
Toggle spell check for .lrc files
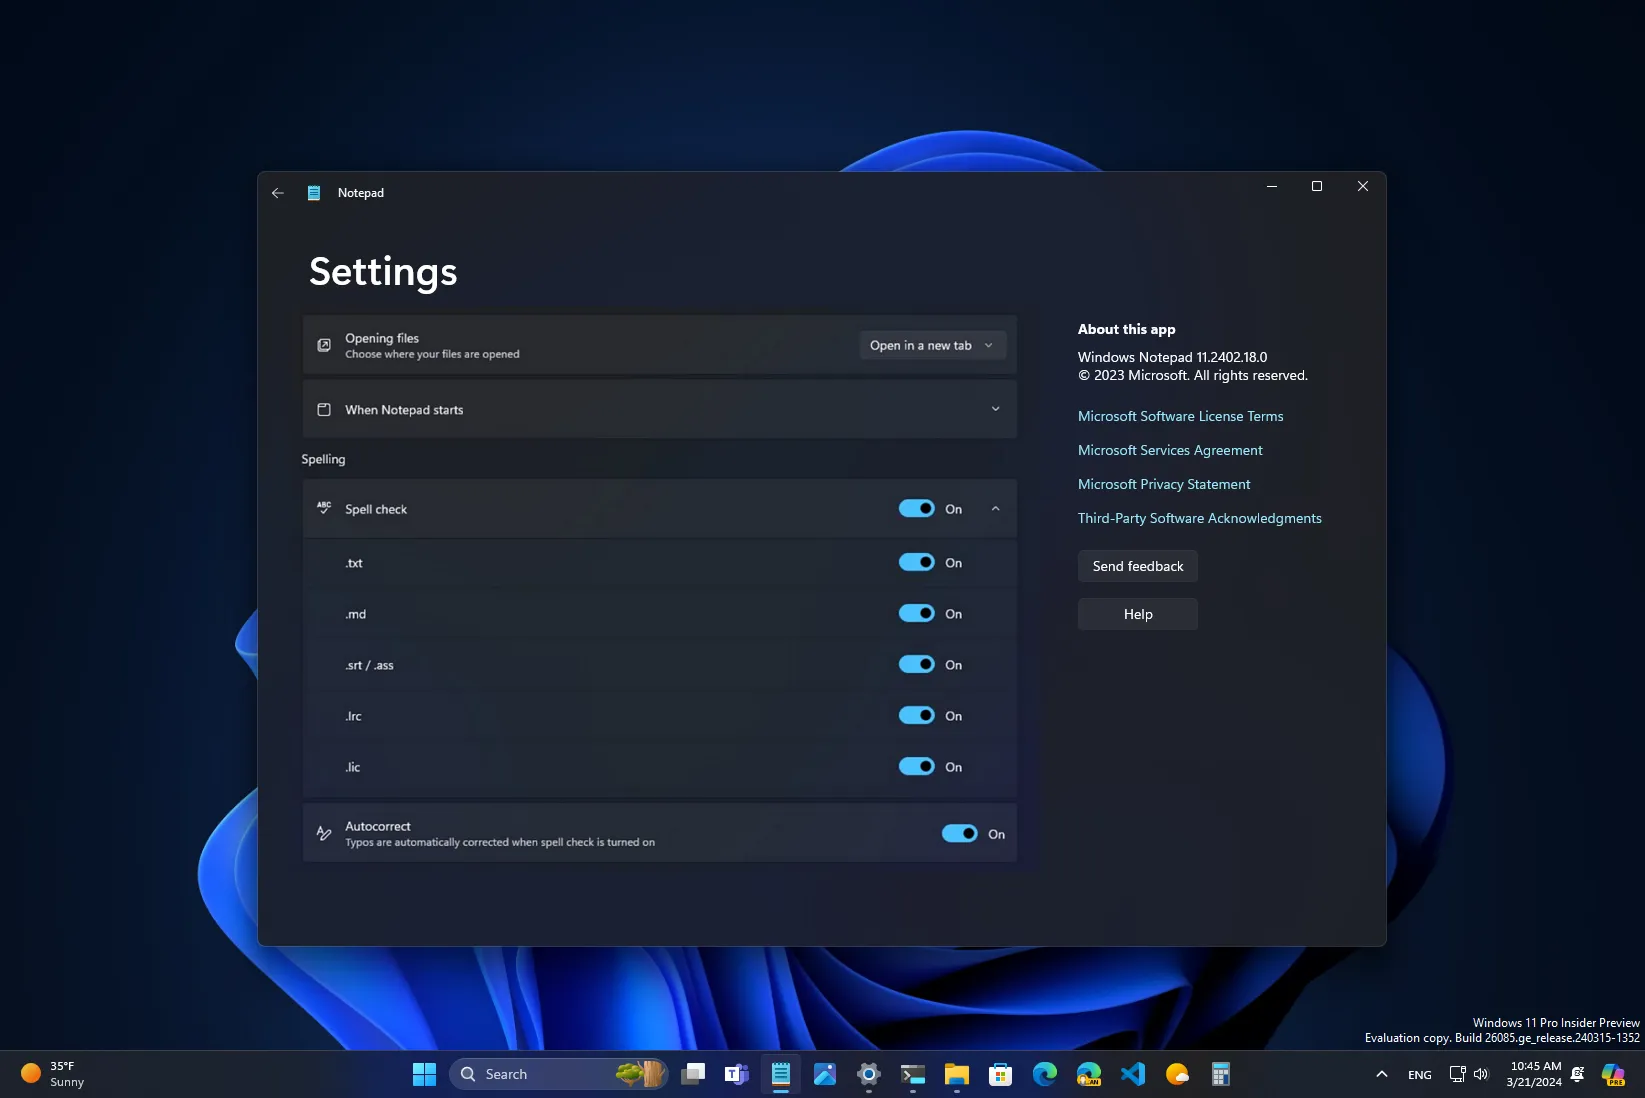coord(916,715)
